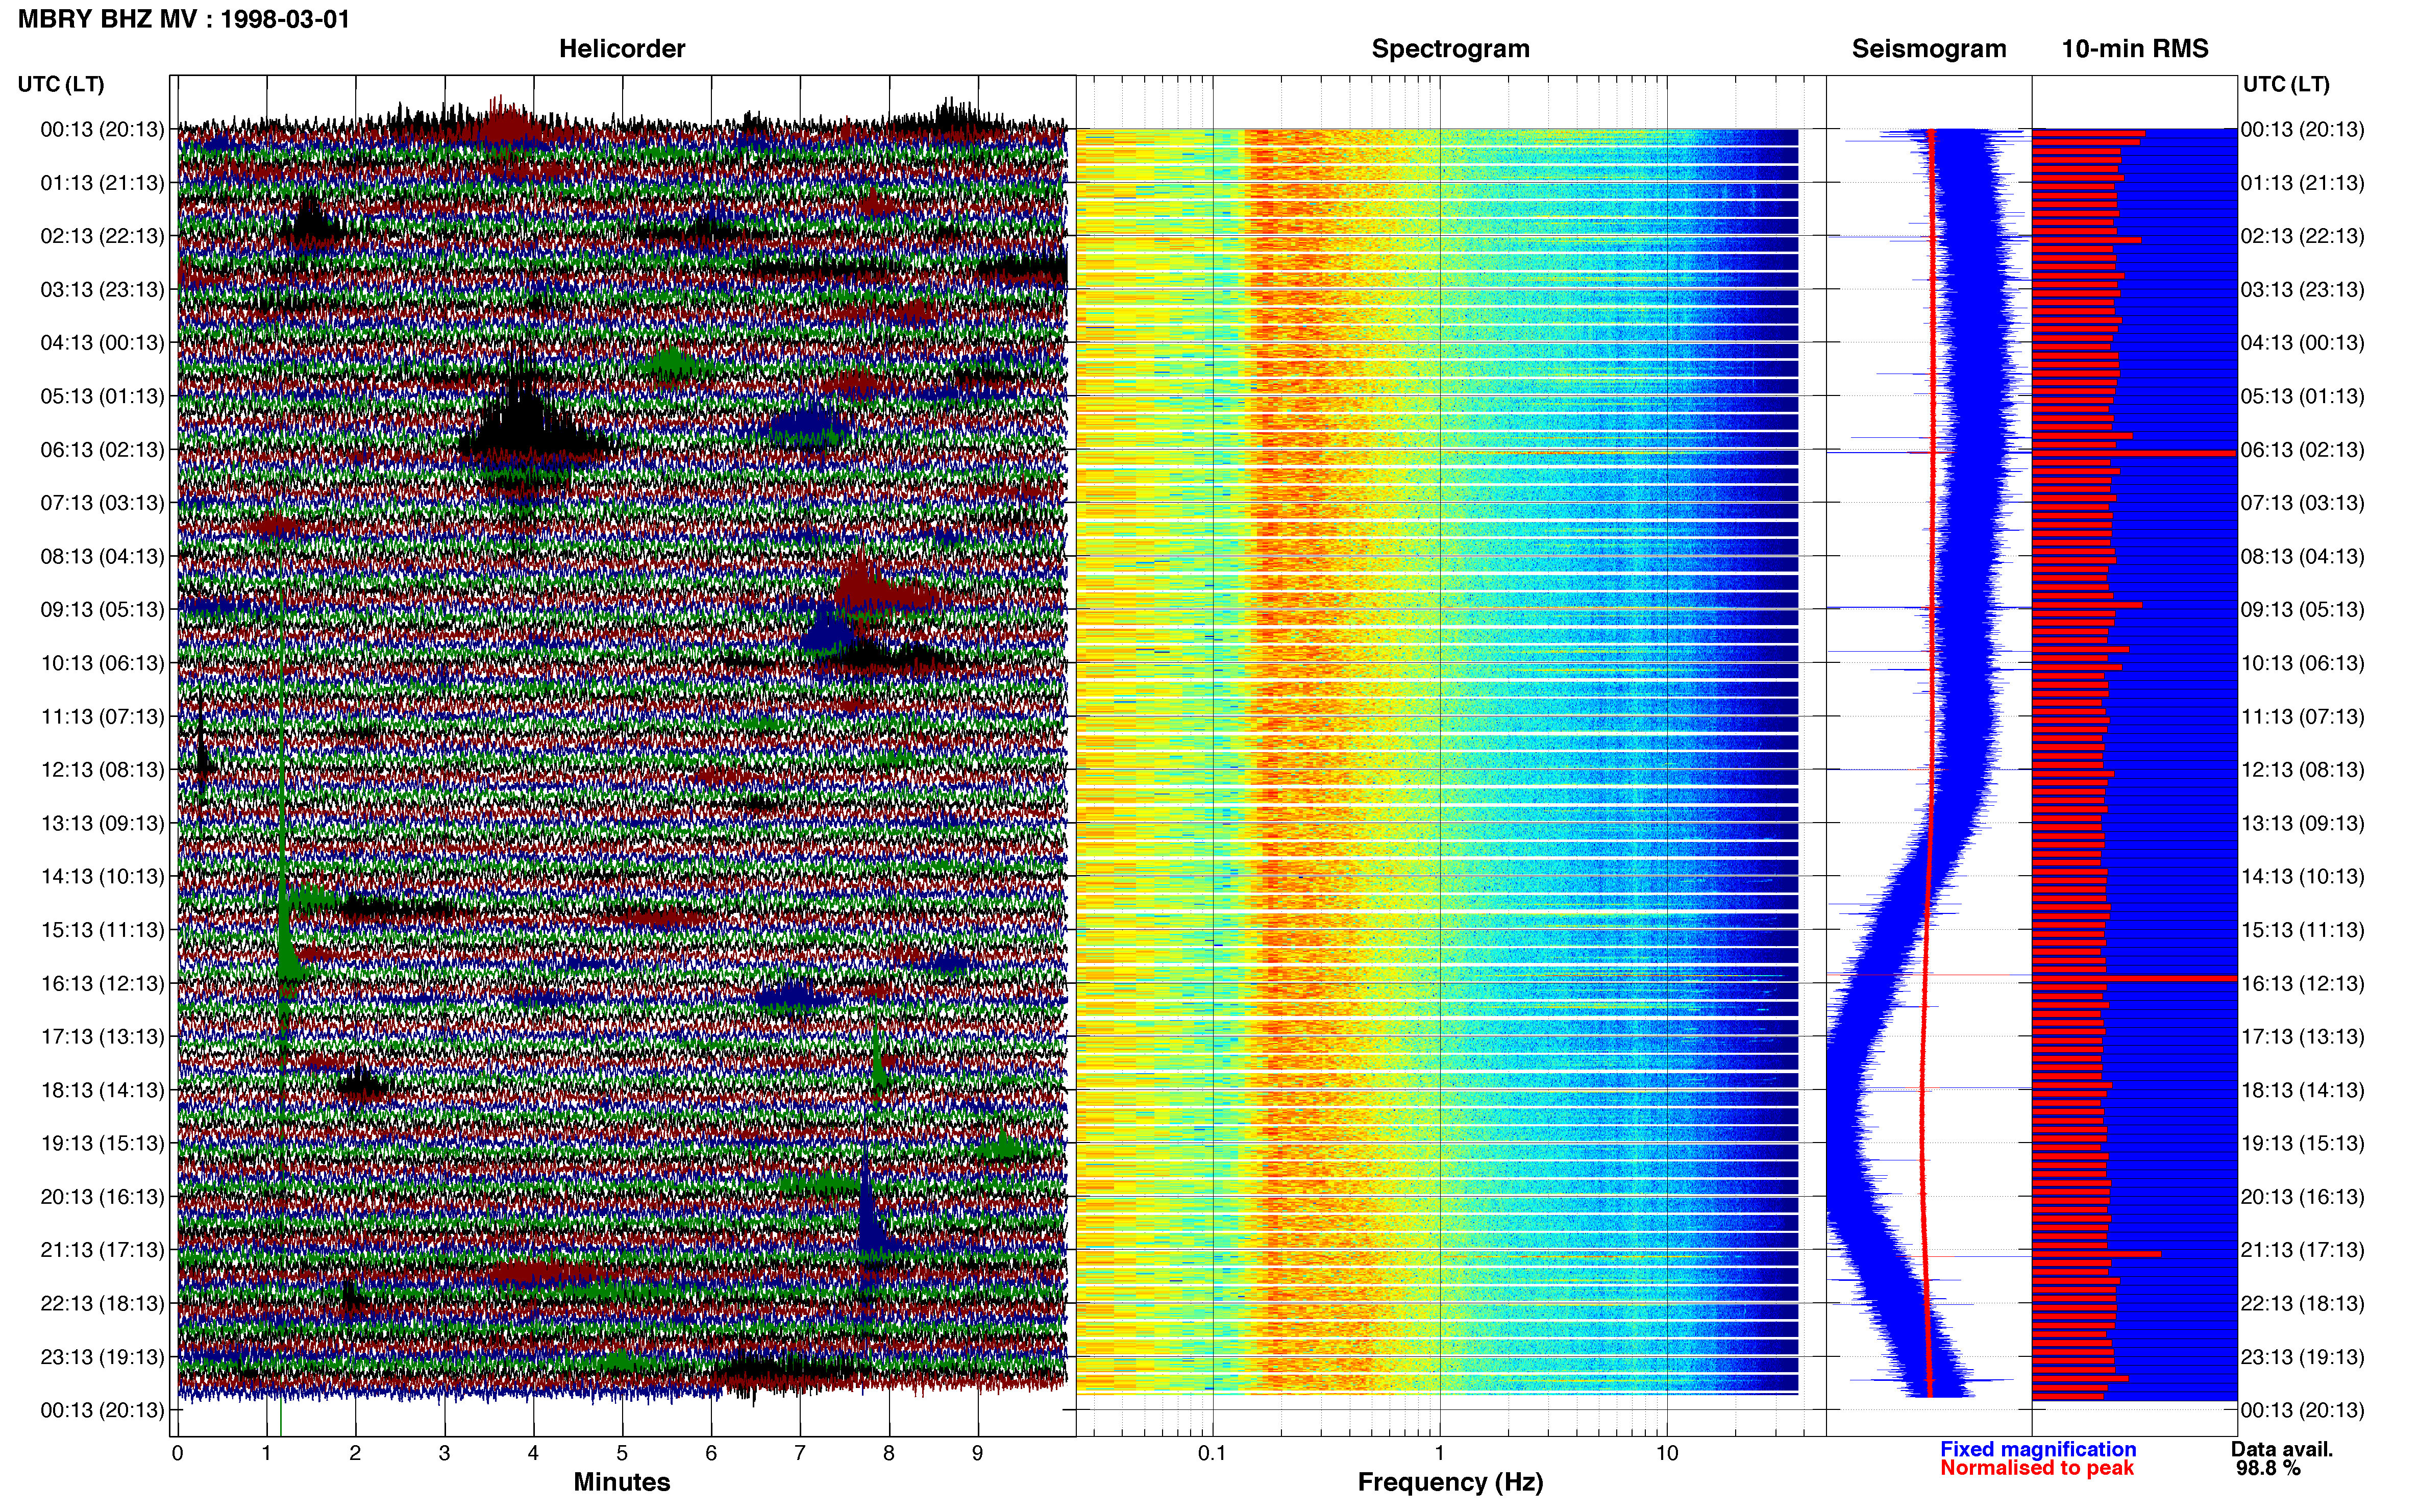
Task: Click left time label '12:13 (08:13)'
Action: pyautogui.click(x=102, y=770)
